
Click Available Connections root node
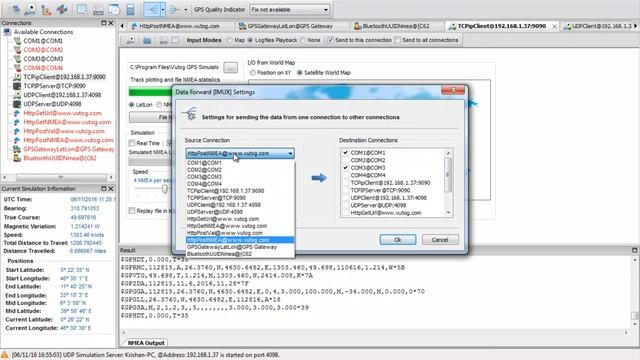43,32
